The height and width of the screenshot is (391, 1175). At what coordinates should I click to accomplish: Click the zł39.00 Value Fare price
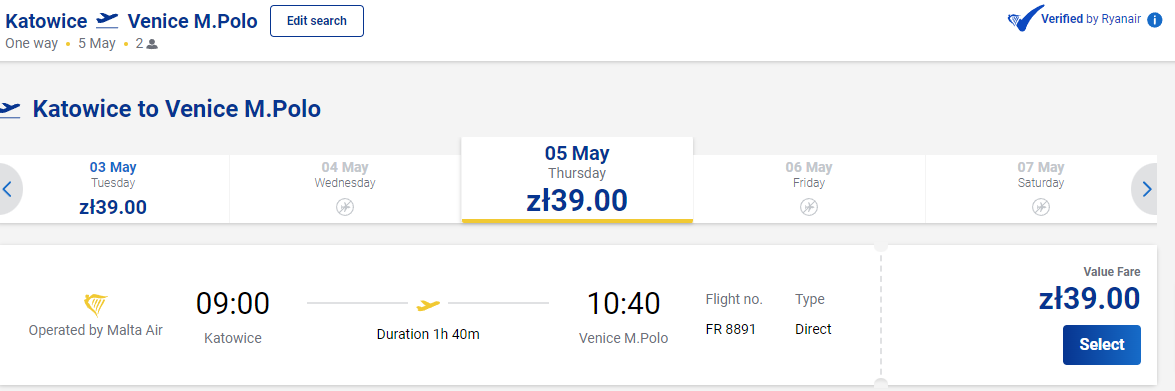pyautogui.click(x=1090, y=299)
